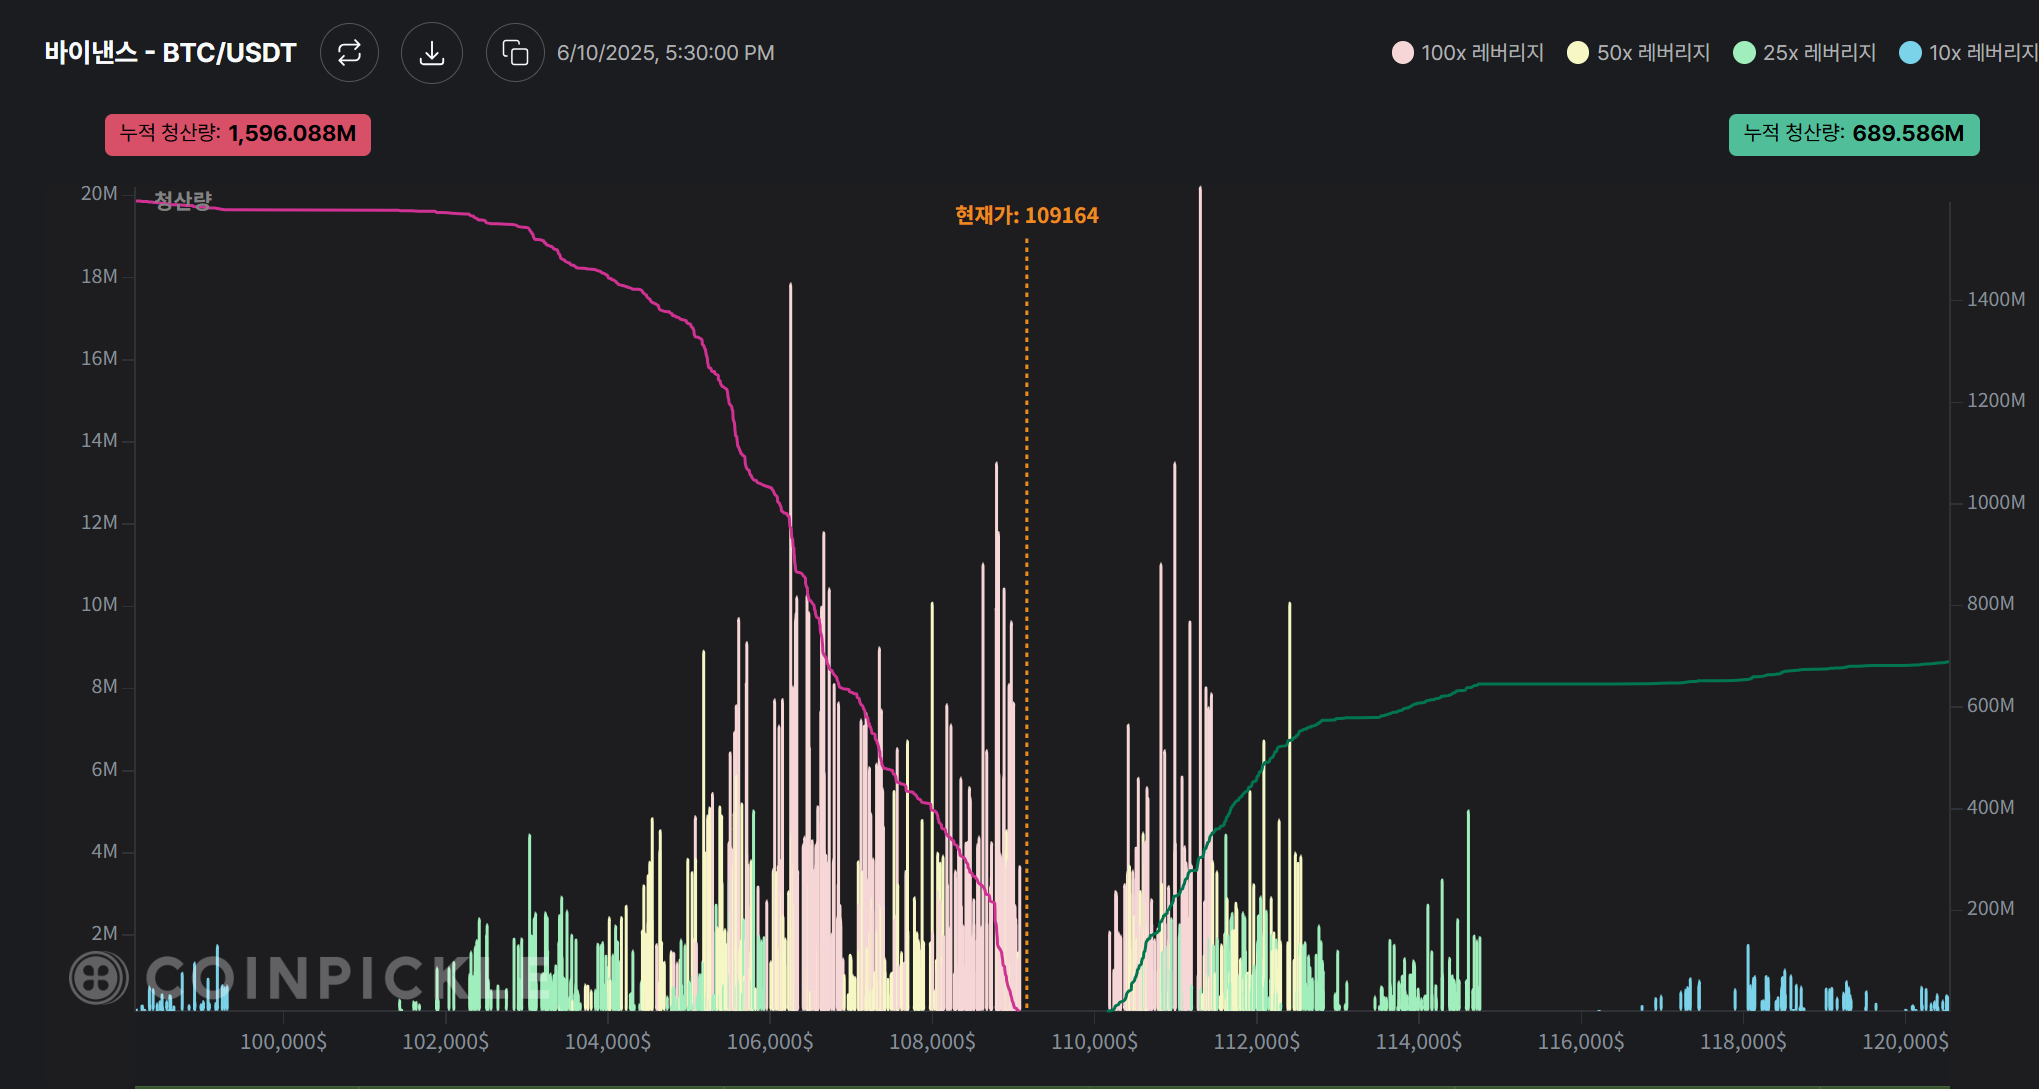Click the 114,000$ x-axis label
Image resolution: width=2039 pixels, height=1089 pixels.
[1419, 1042]
